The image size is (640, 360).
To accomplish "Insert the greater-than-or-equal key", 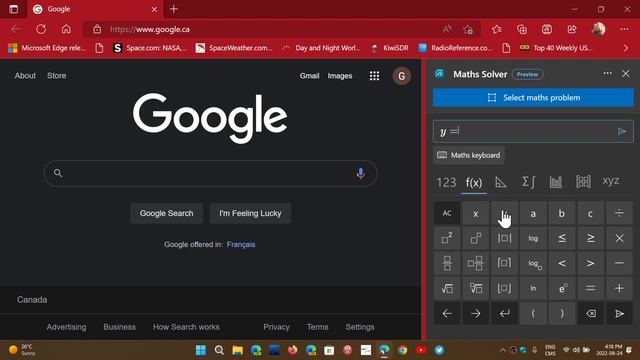I will coord(590,238).
